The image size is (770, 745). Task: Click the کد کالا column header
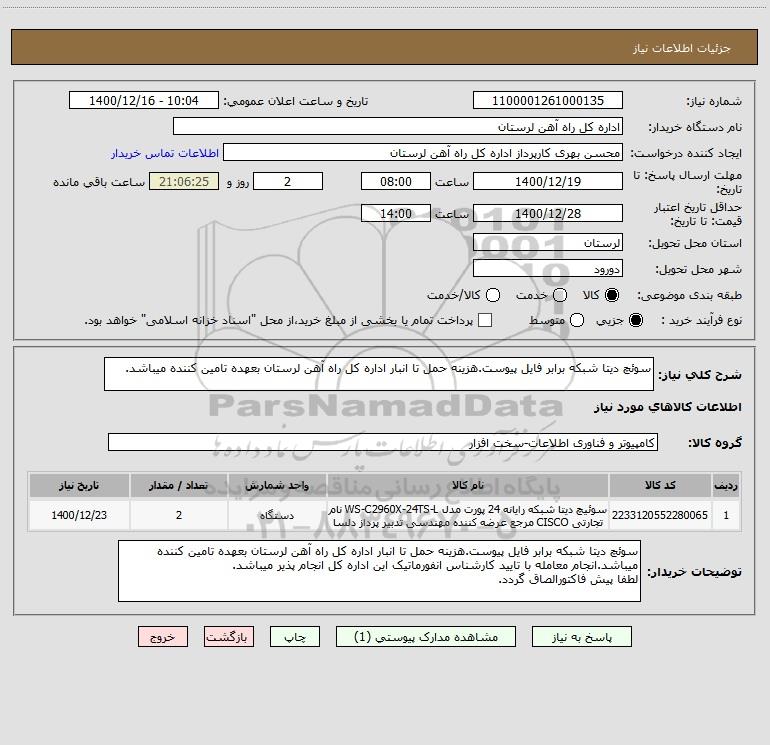660,485
